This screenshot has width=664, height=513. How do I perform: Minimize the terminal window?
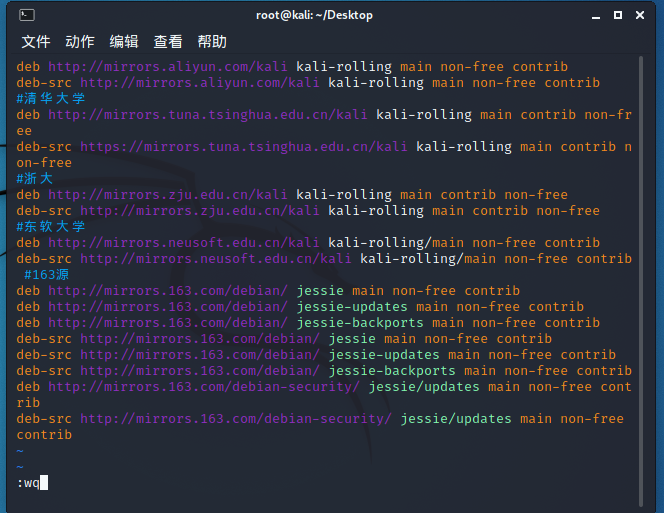(596, 16)
